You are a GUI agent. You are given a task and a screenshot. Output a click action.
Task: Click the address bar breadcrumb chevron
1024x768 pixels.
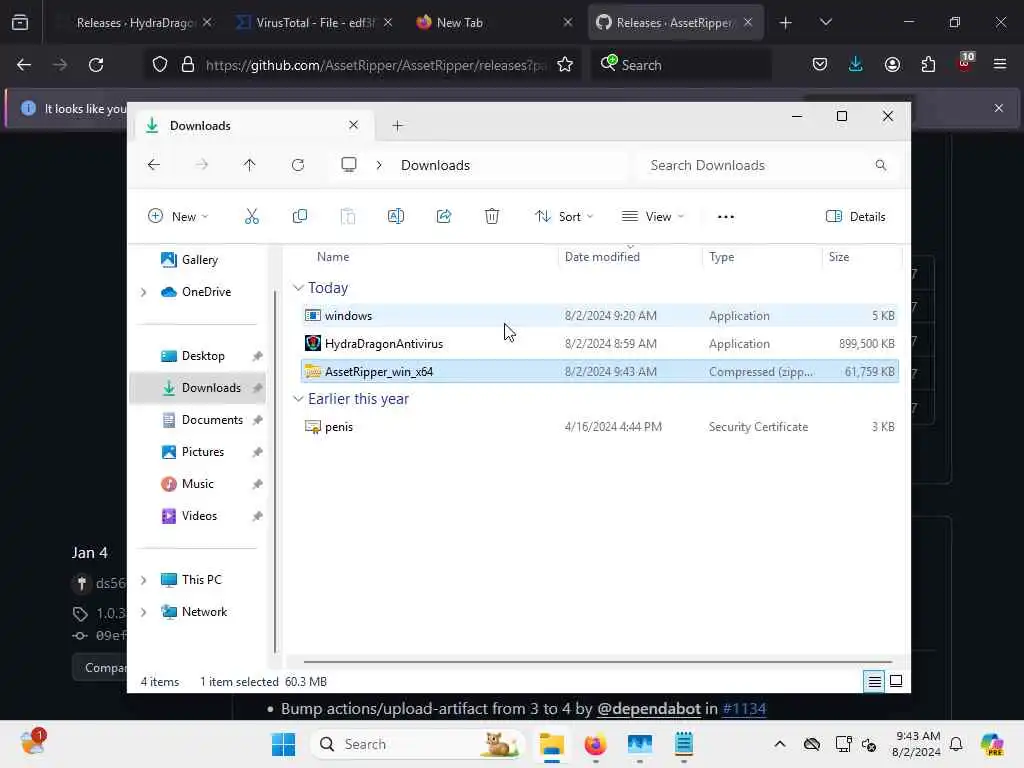point(379,165)
